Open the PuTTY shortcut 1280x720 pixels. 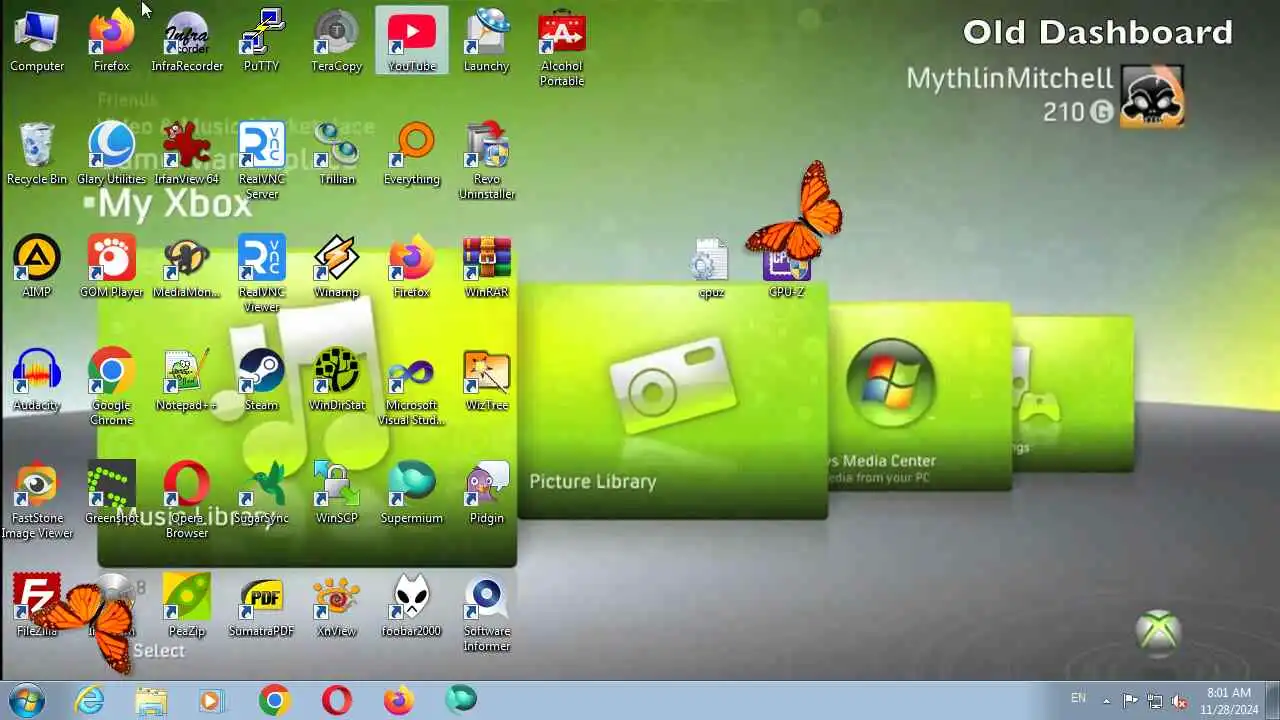tap(262, 42)
